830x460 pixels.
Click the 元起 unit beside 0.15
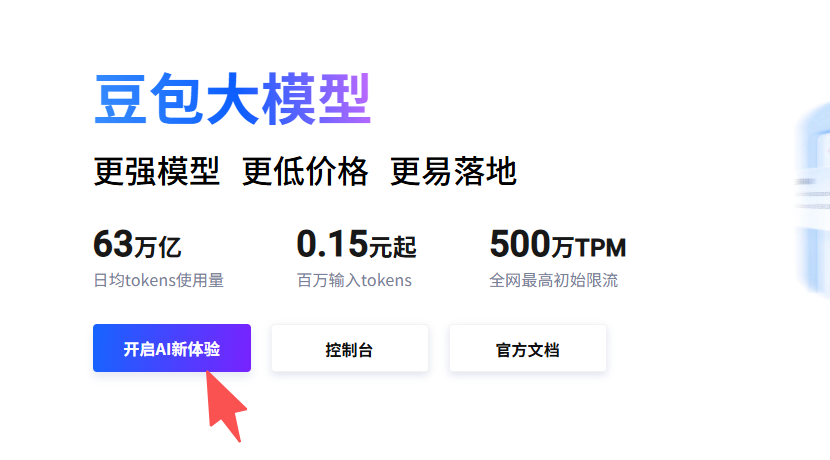pos(393,247)
